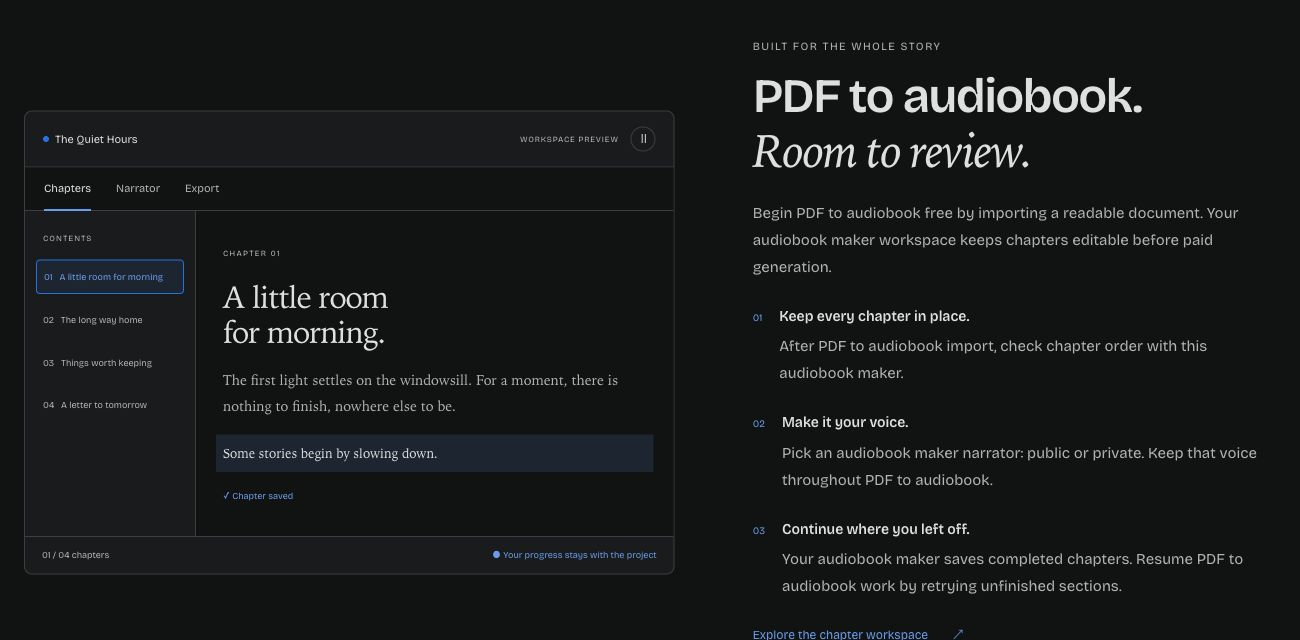Click the 01 / 04 chapters counter
The image size is (1300, 640).
(x=76, y=555)
